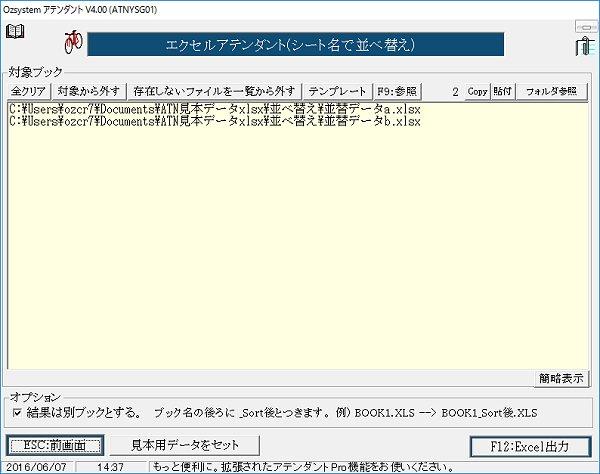Viewport: 600px width, 474px height.
Task: Click the time 14:37 in status bar
Action: 111,467
